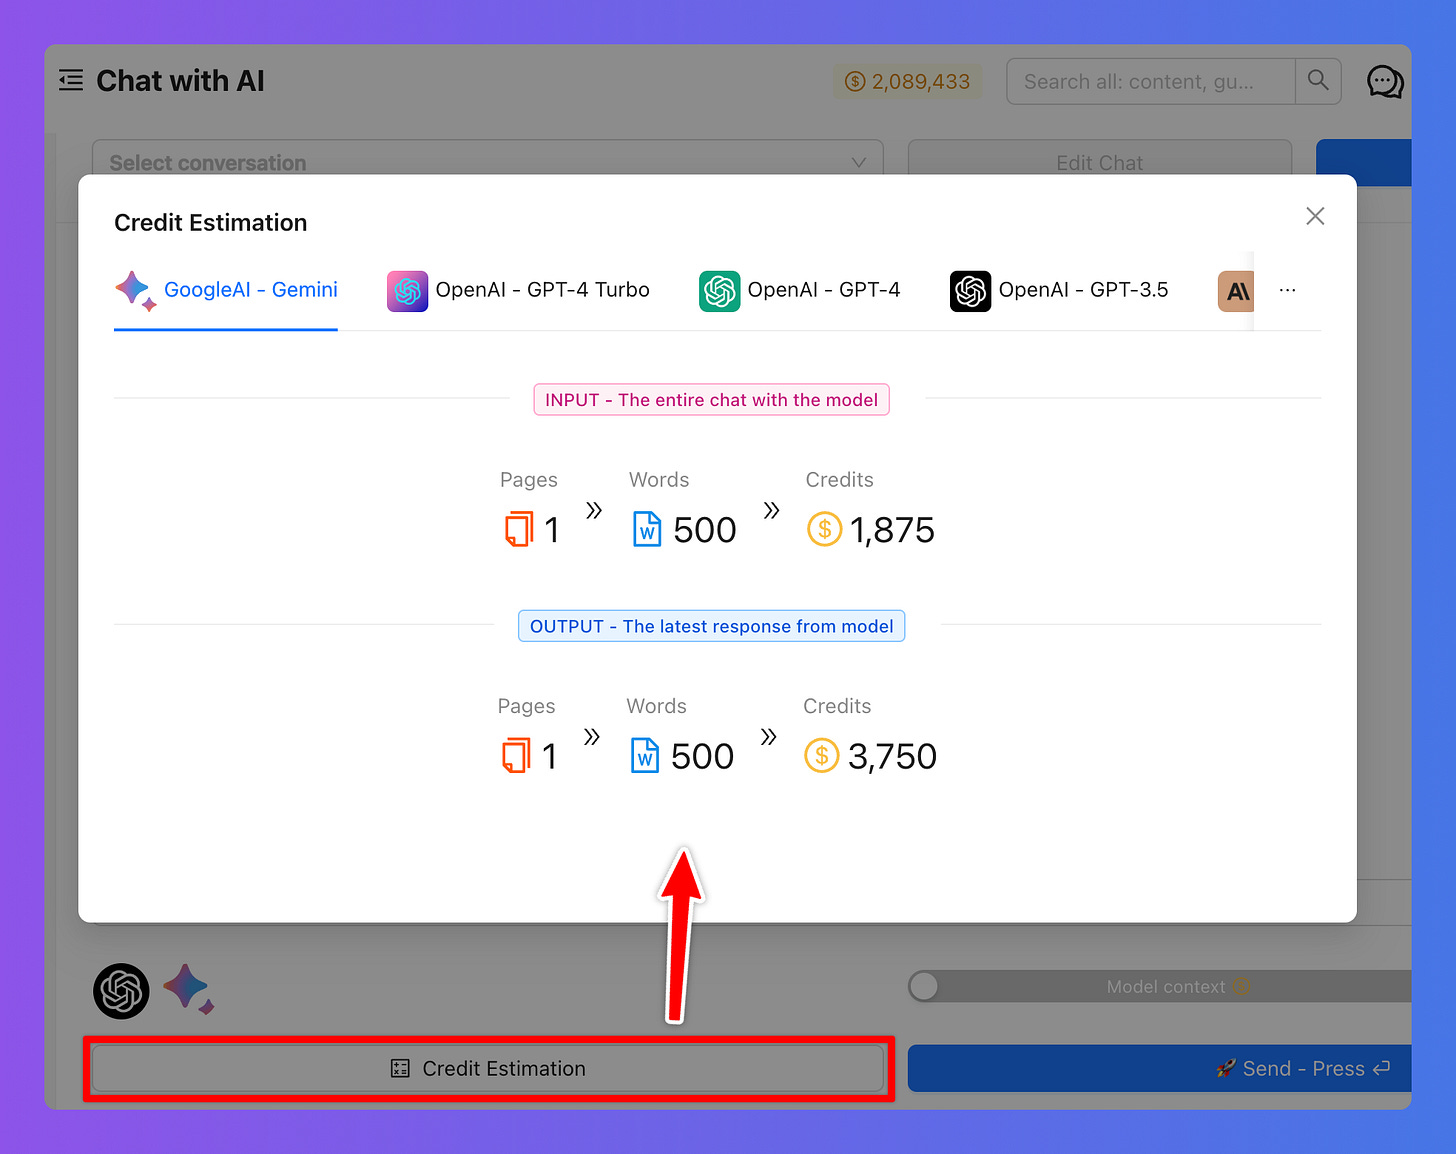Open the chat bubbles icon in the header

tap(1385, 81)
